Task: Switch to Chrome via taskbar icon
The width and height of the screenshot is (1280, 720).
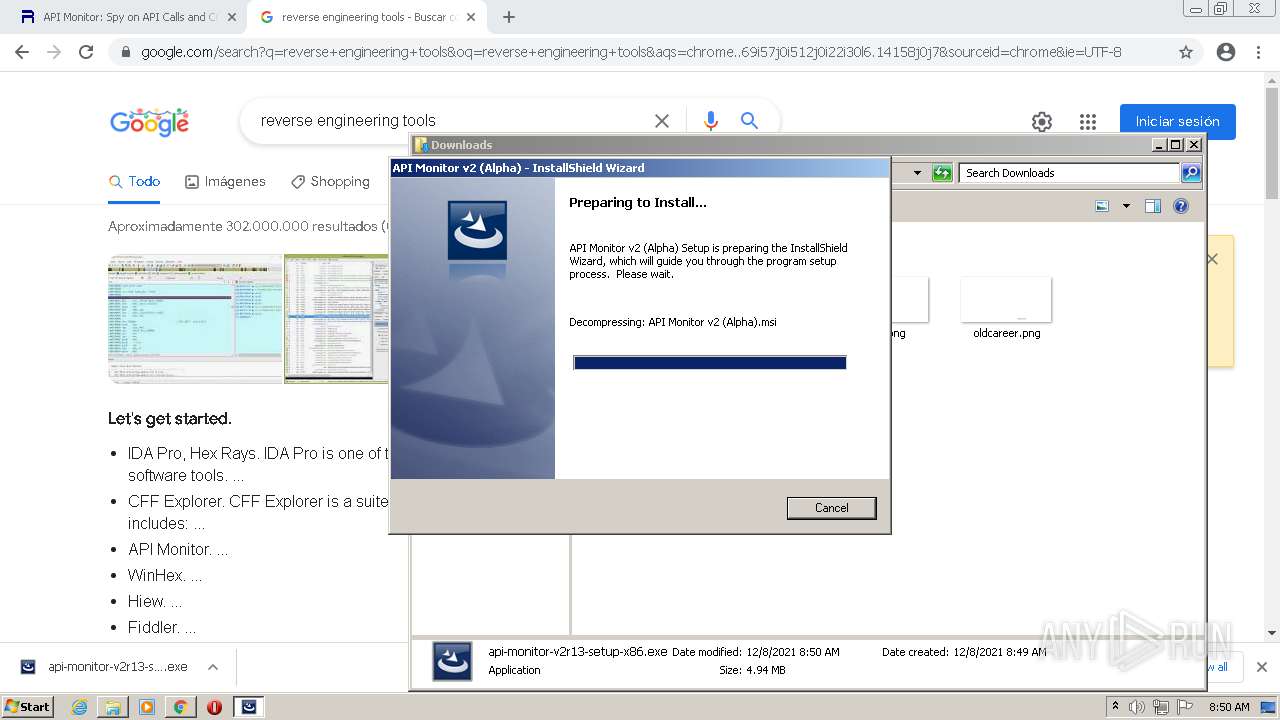Action: click(x=180, y=707)
